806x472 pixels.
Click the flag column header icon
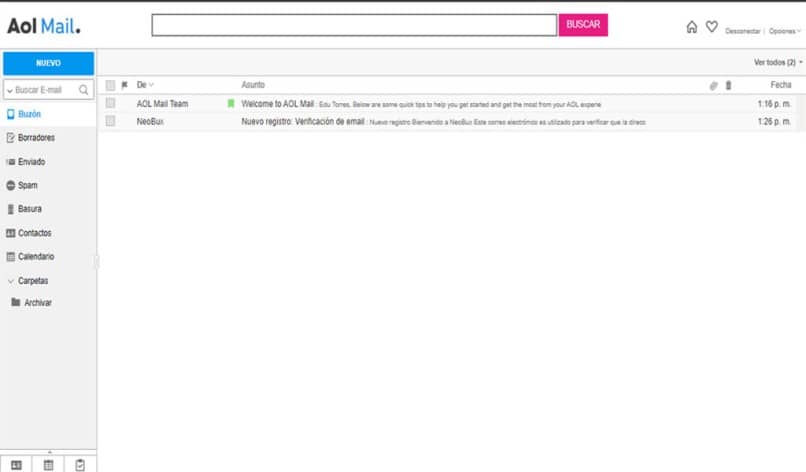point(124,85)
